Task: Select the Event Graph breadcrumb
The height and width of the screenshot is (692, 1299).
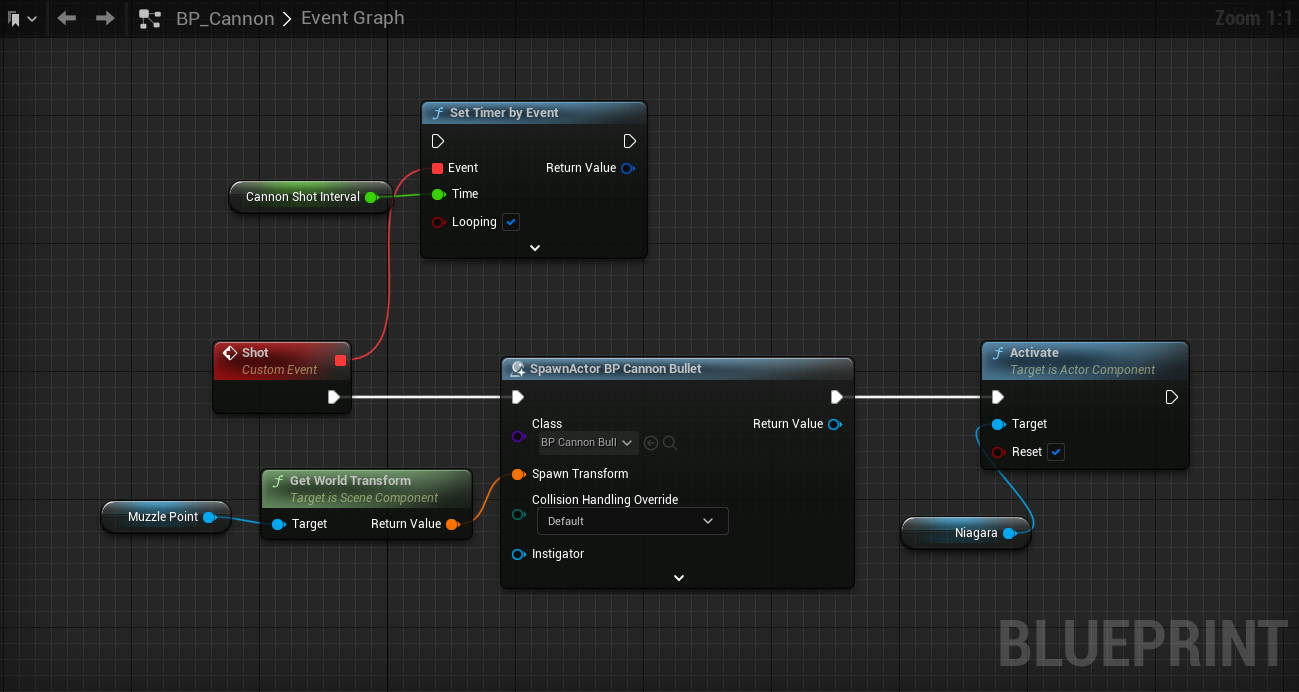Action: (x=353, y=18)
